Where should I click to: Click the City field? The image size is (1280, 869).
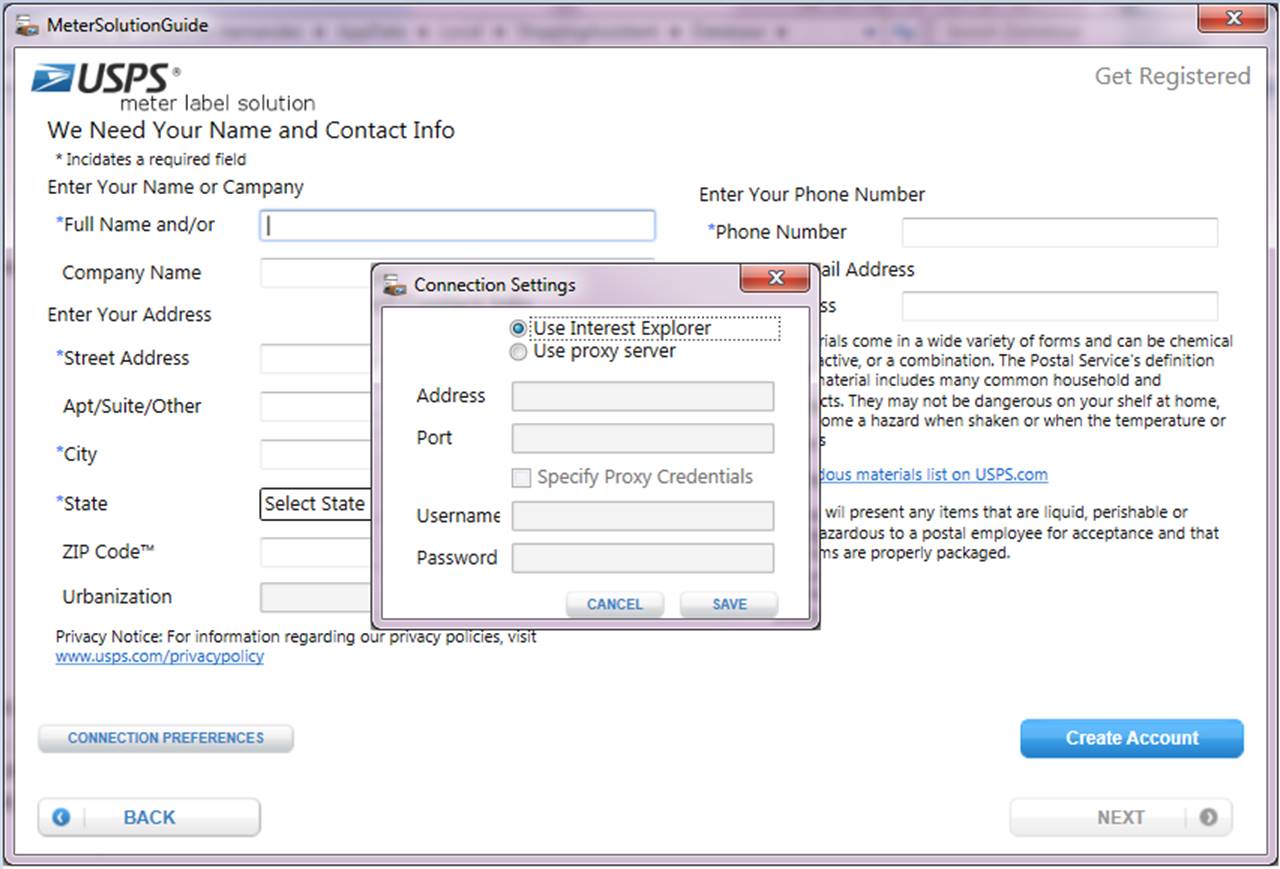click(x=316, y=454)
